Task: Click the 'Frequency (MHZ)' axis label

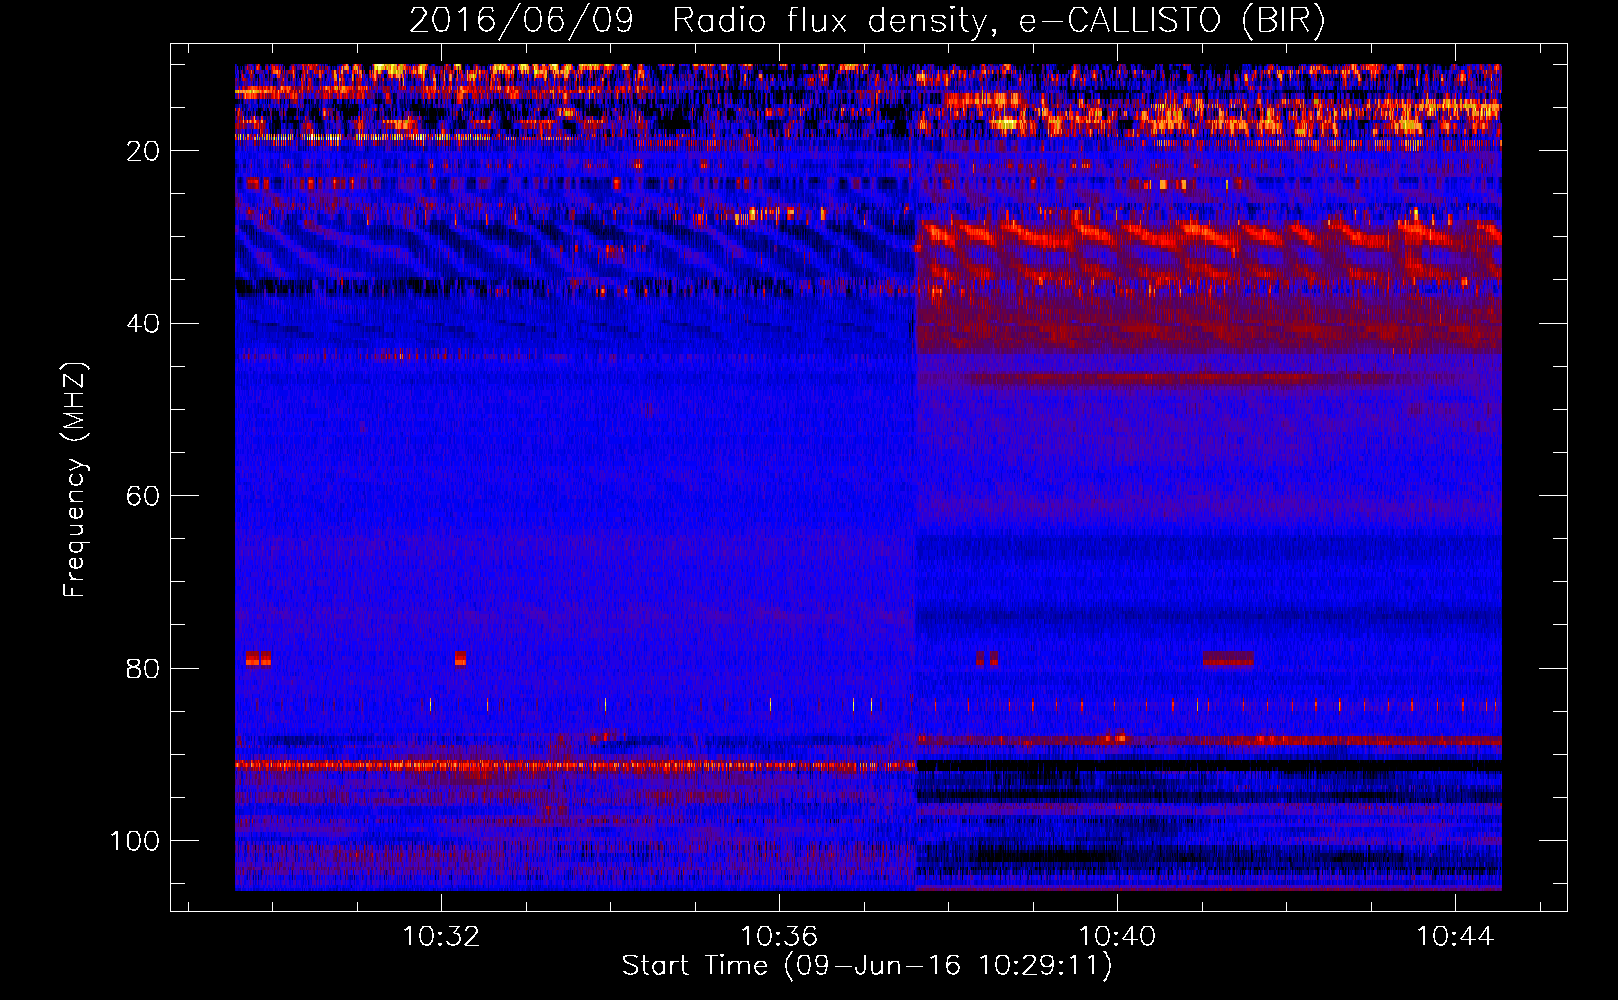Action: [x=75, y=479]
